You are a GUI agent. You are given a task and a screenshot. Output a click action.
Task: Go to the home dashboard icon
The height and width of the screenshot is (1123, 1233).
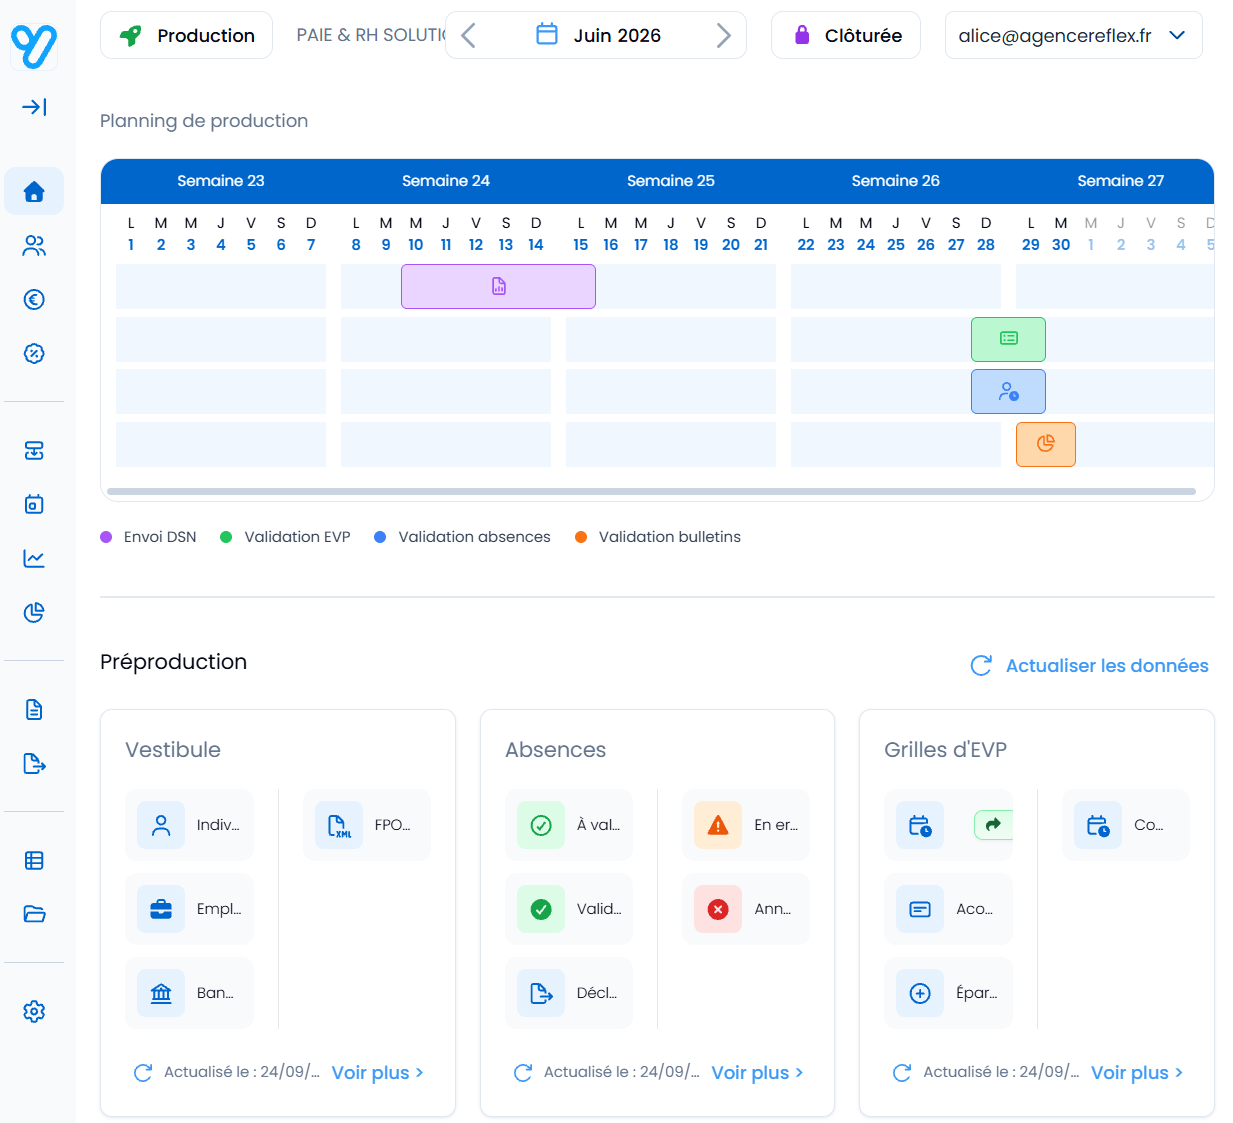point(34,191)
